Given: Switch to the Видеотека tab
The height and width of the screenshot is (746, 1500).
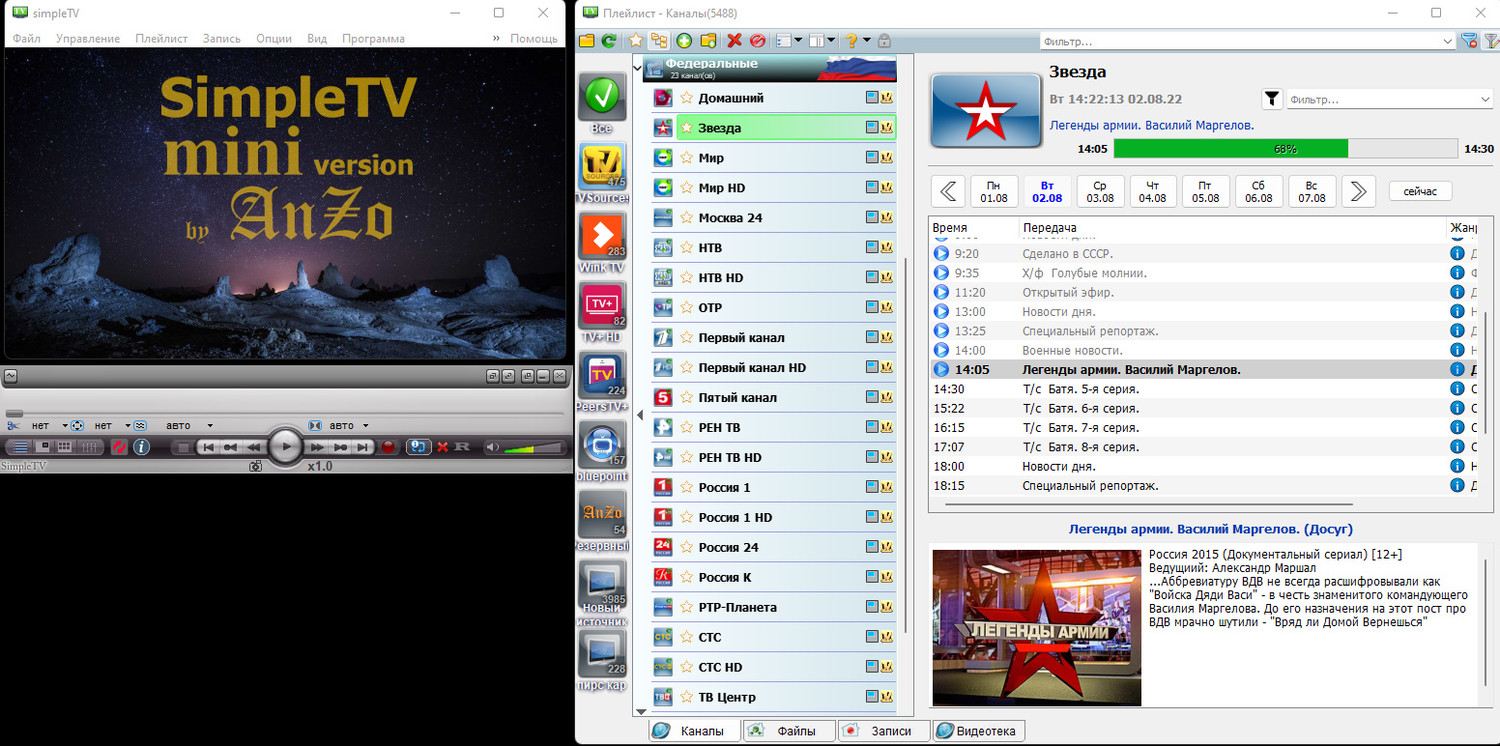Looking at the screenshot, I should coord(979,731).
